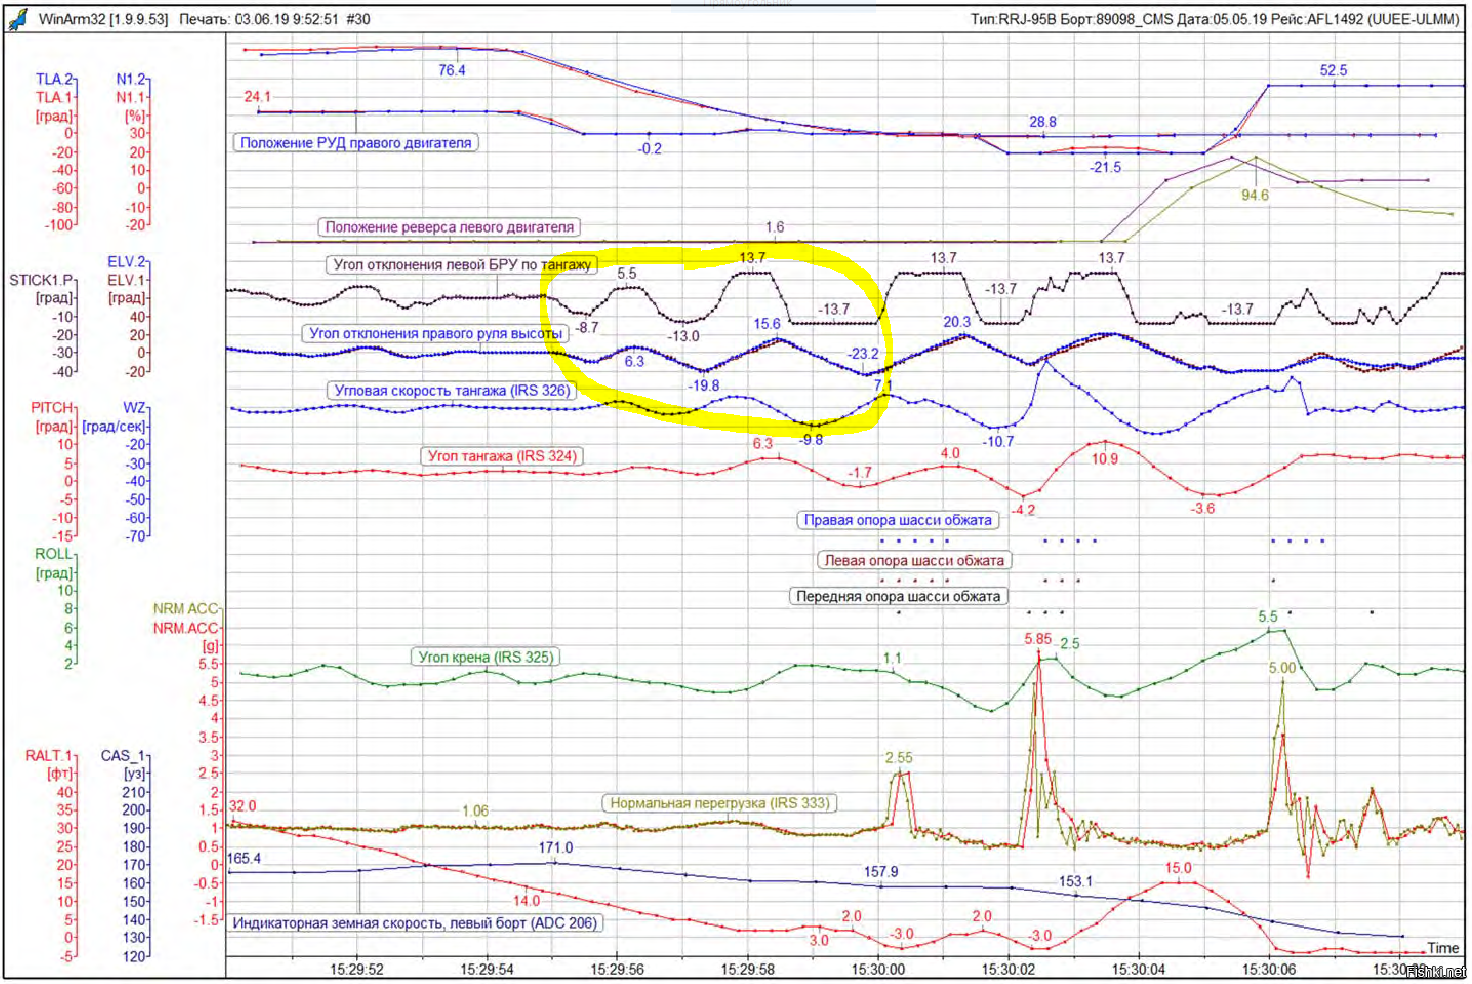Click label 'Передняя опора шасси обжата'
Screen dimensions: 1472x984
point(898,596)
